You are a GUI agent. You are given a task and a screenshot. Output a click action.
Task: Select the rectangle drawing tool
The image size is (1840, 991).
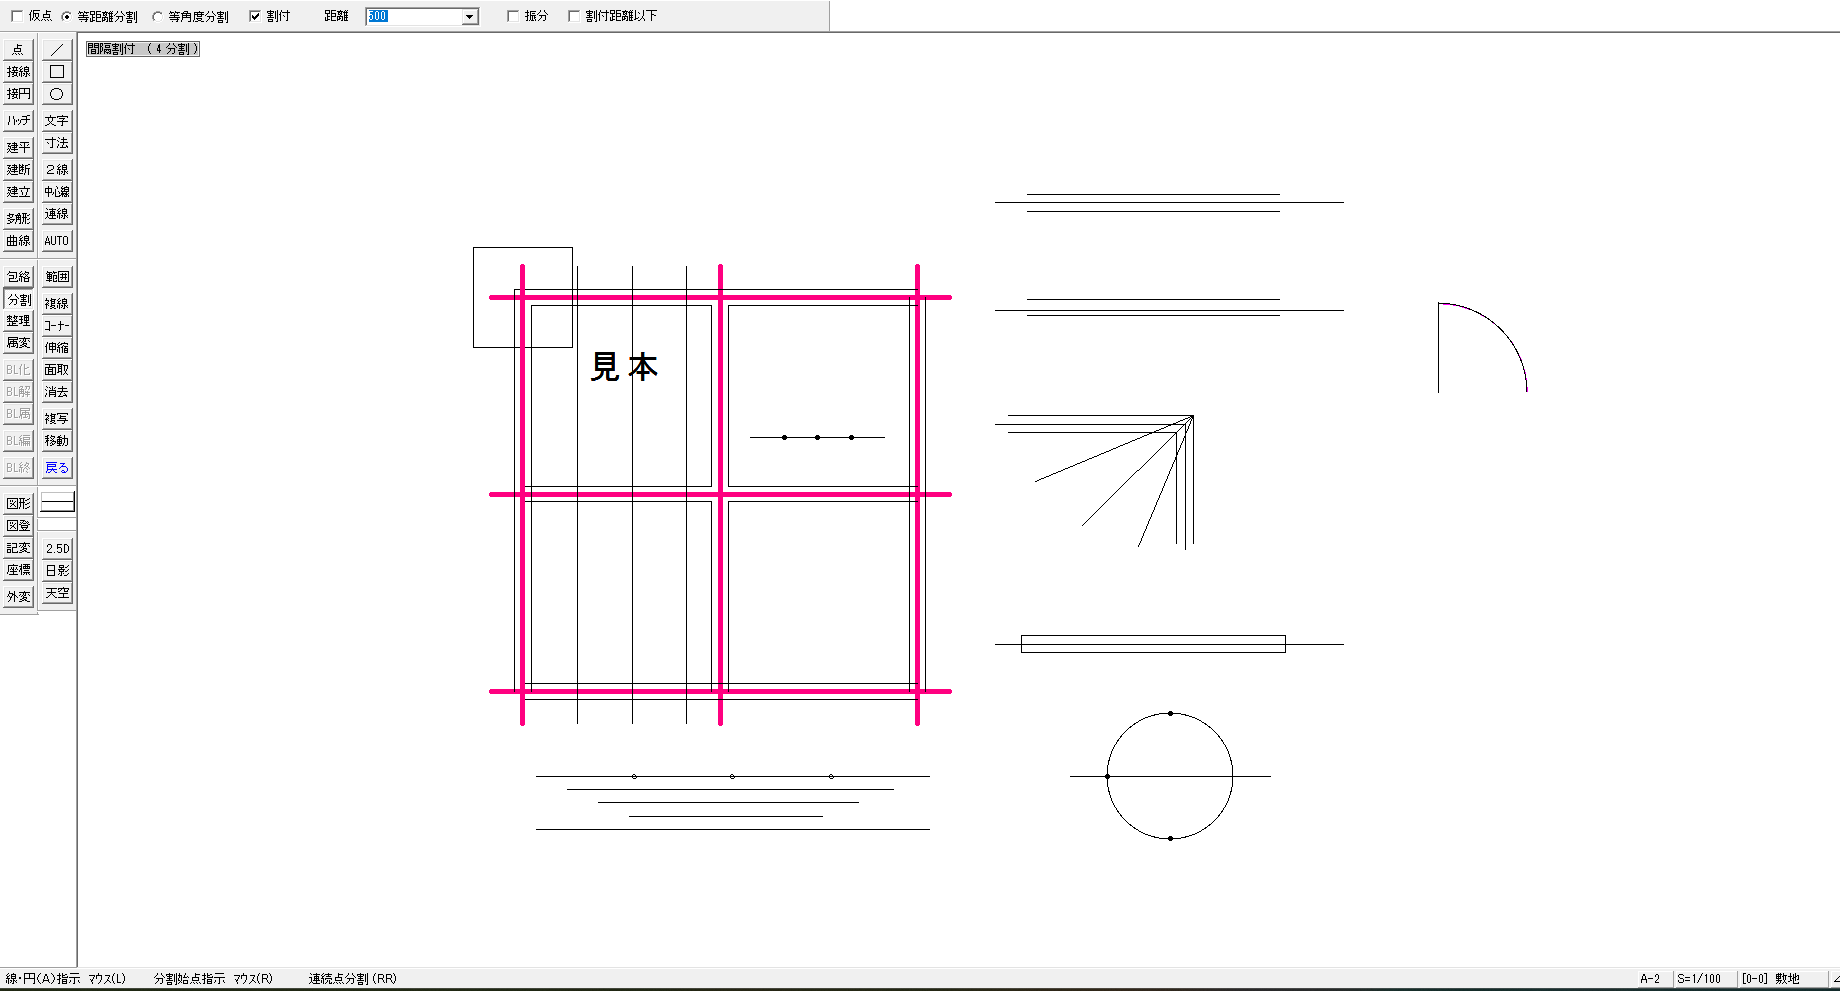(x=57, y=72)
